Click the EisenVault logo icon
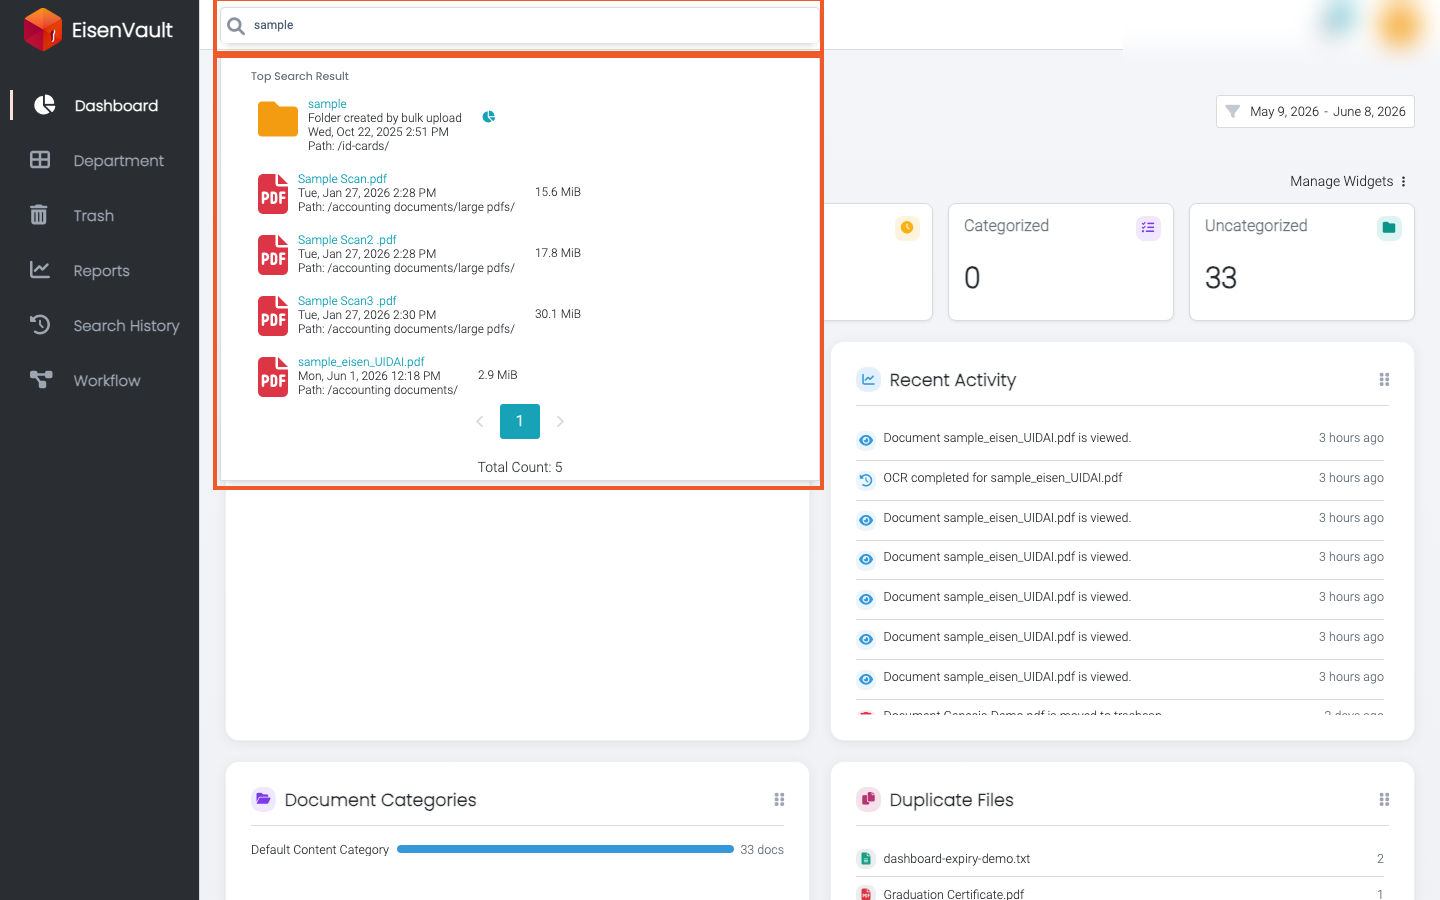 pyautogui.click(x=43, y=29)
